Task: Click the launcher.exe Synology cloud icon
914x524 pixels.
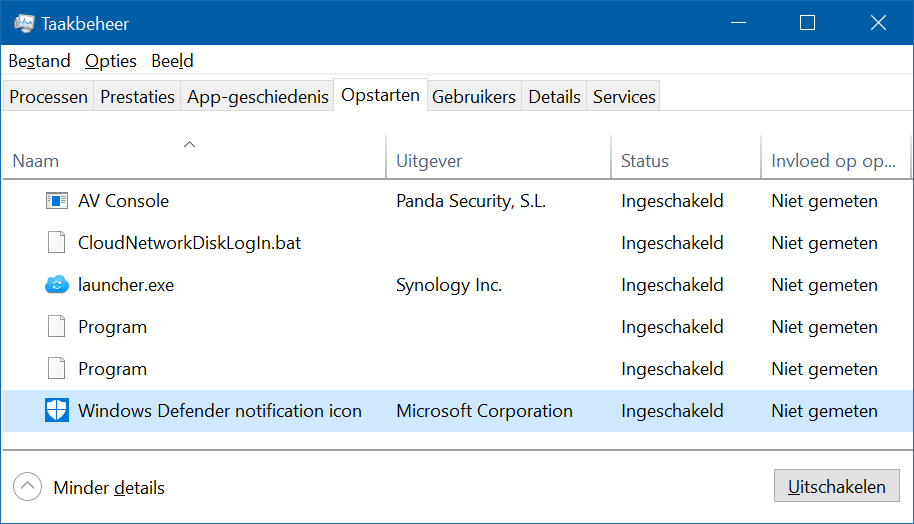Action: pos(57,284)
